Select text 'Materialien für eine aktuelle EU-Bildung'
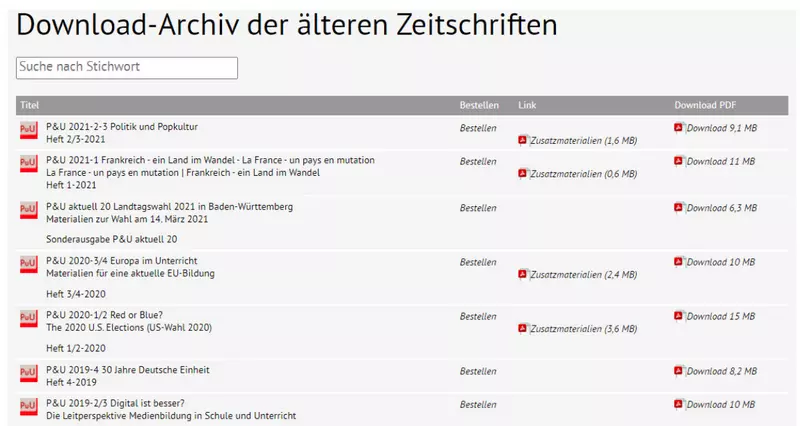The image size is (800, 426). [x=130, y=273]
